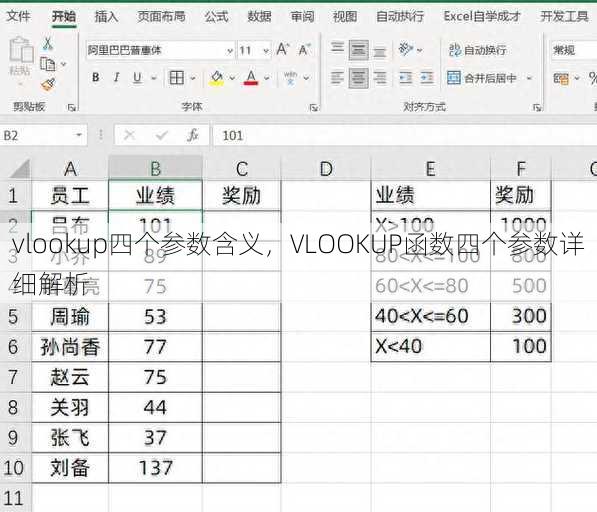Select reward cell with value 300
This screenshot has height=512, width=597.
tap(521, 316)
